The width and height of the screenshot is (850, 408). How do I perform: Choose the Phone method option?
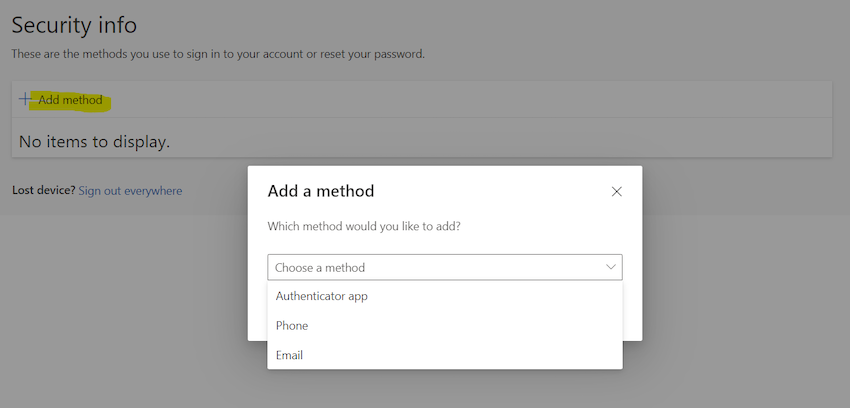(x=292, y=326)
